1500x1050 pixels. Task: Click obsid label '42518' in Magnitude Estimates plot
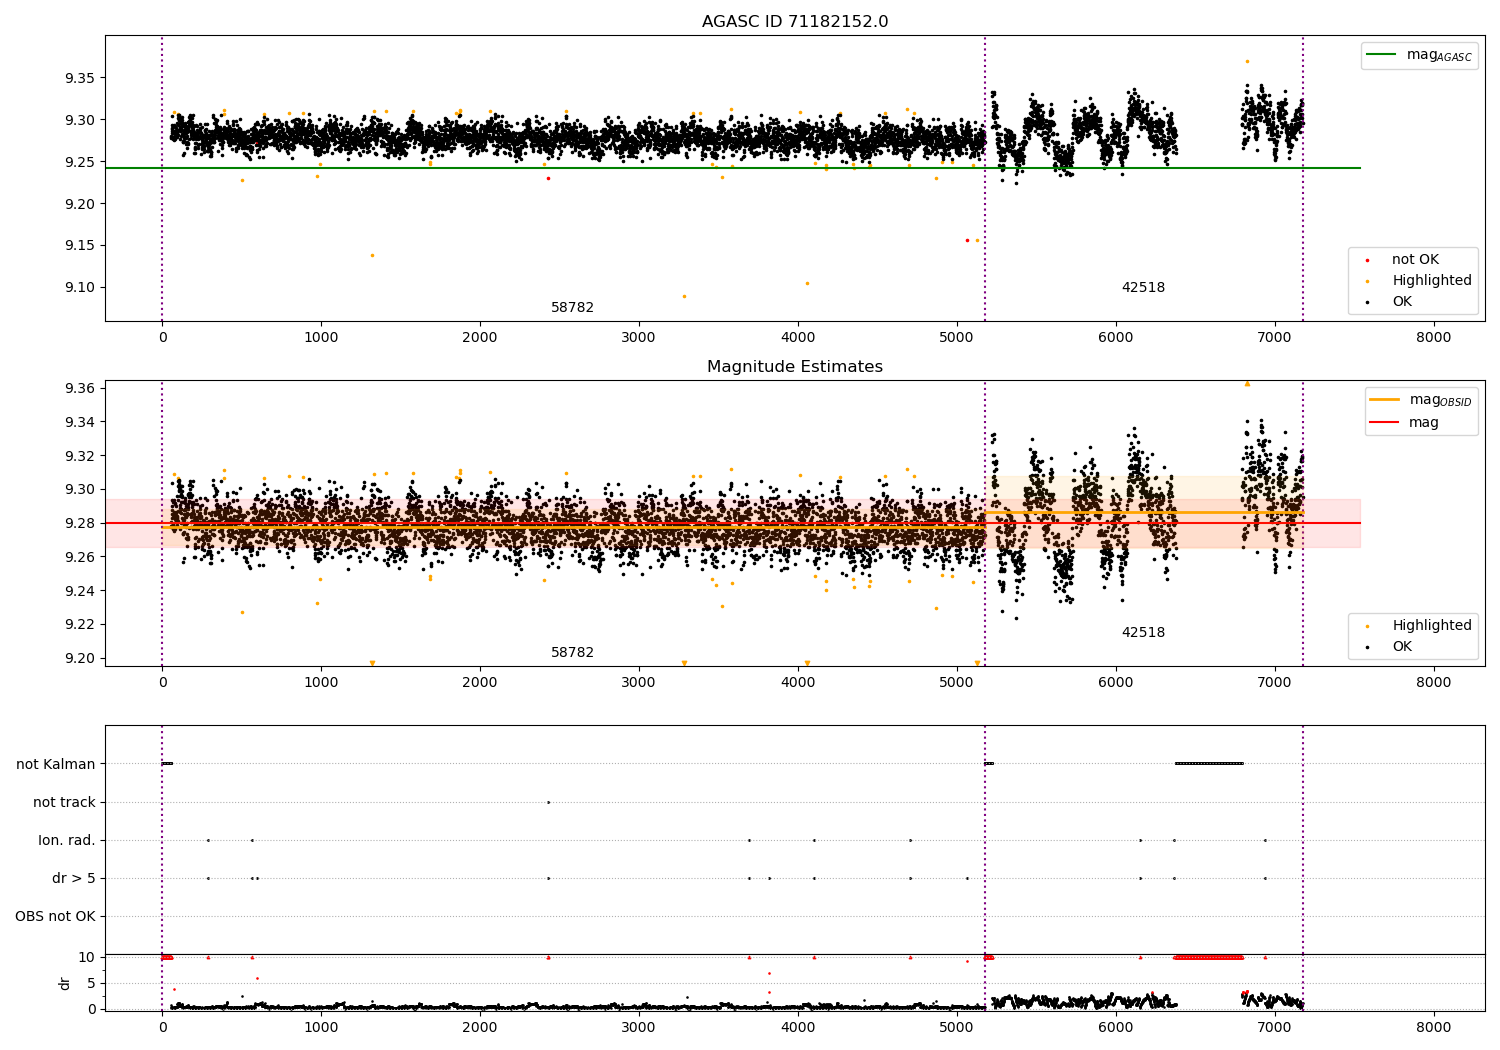[x=1143, y=633]
